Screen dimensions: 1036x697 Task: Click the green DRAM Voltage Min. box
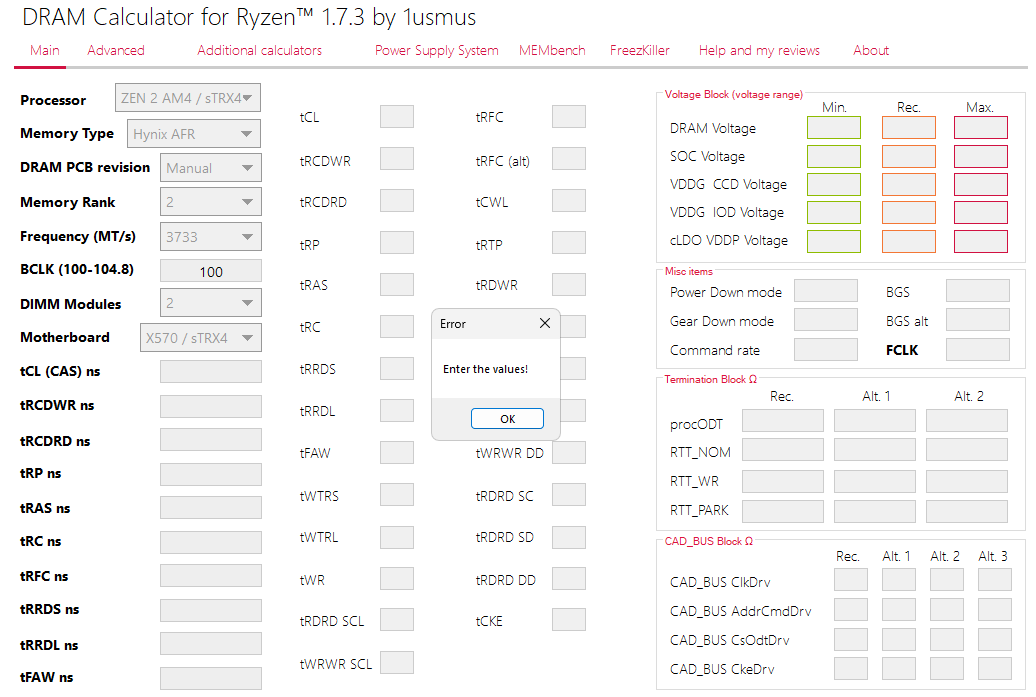click(x=834, y=128)
